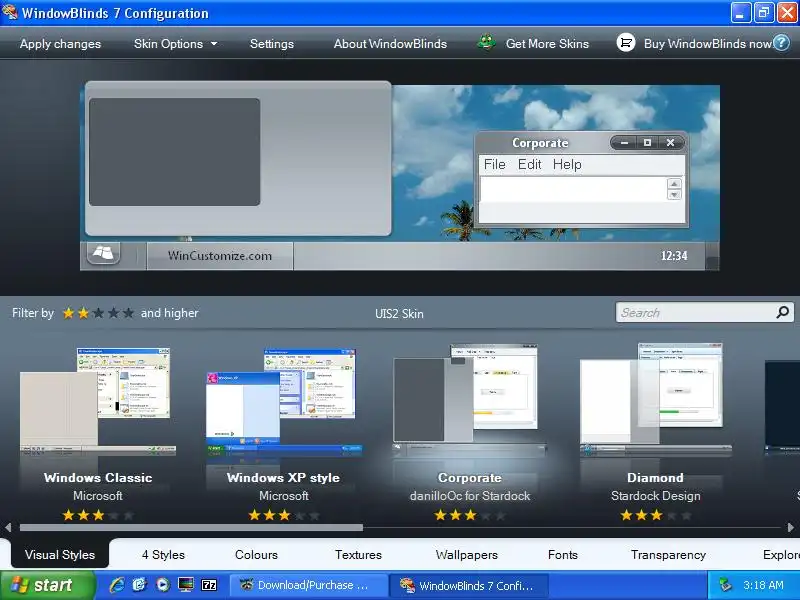Image resolution: width=800 pixels, height=600 pixels.
Task: Click the partially visible Explorer tab
Action: [781, 554]
